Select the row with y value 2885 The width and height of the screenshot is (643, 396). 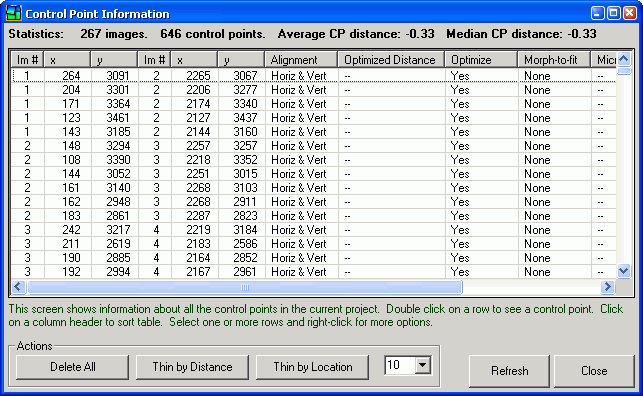(x=314, y=257)
